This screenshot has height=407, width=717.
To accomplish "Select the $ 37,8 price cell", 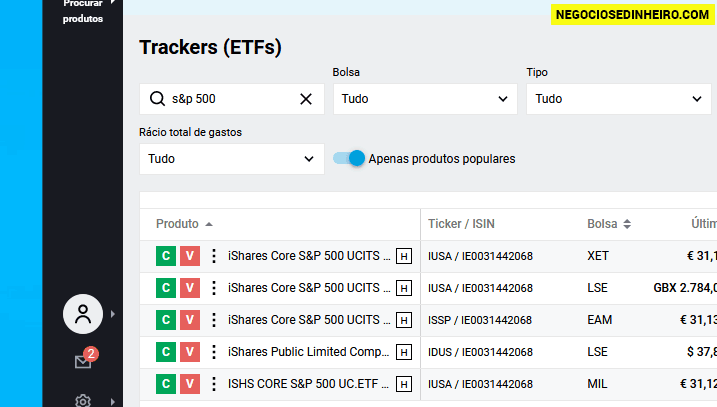I will coord(701,352).
